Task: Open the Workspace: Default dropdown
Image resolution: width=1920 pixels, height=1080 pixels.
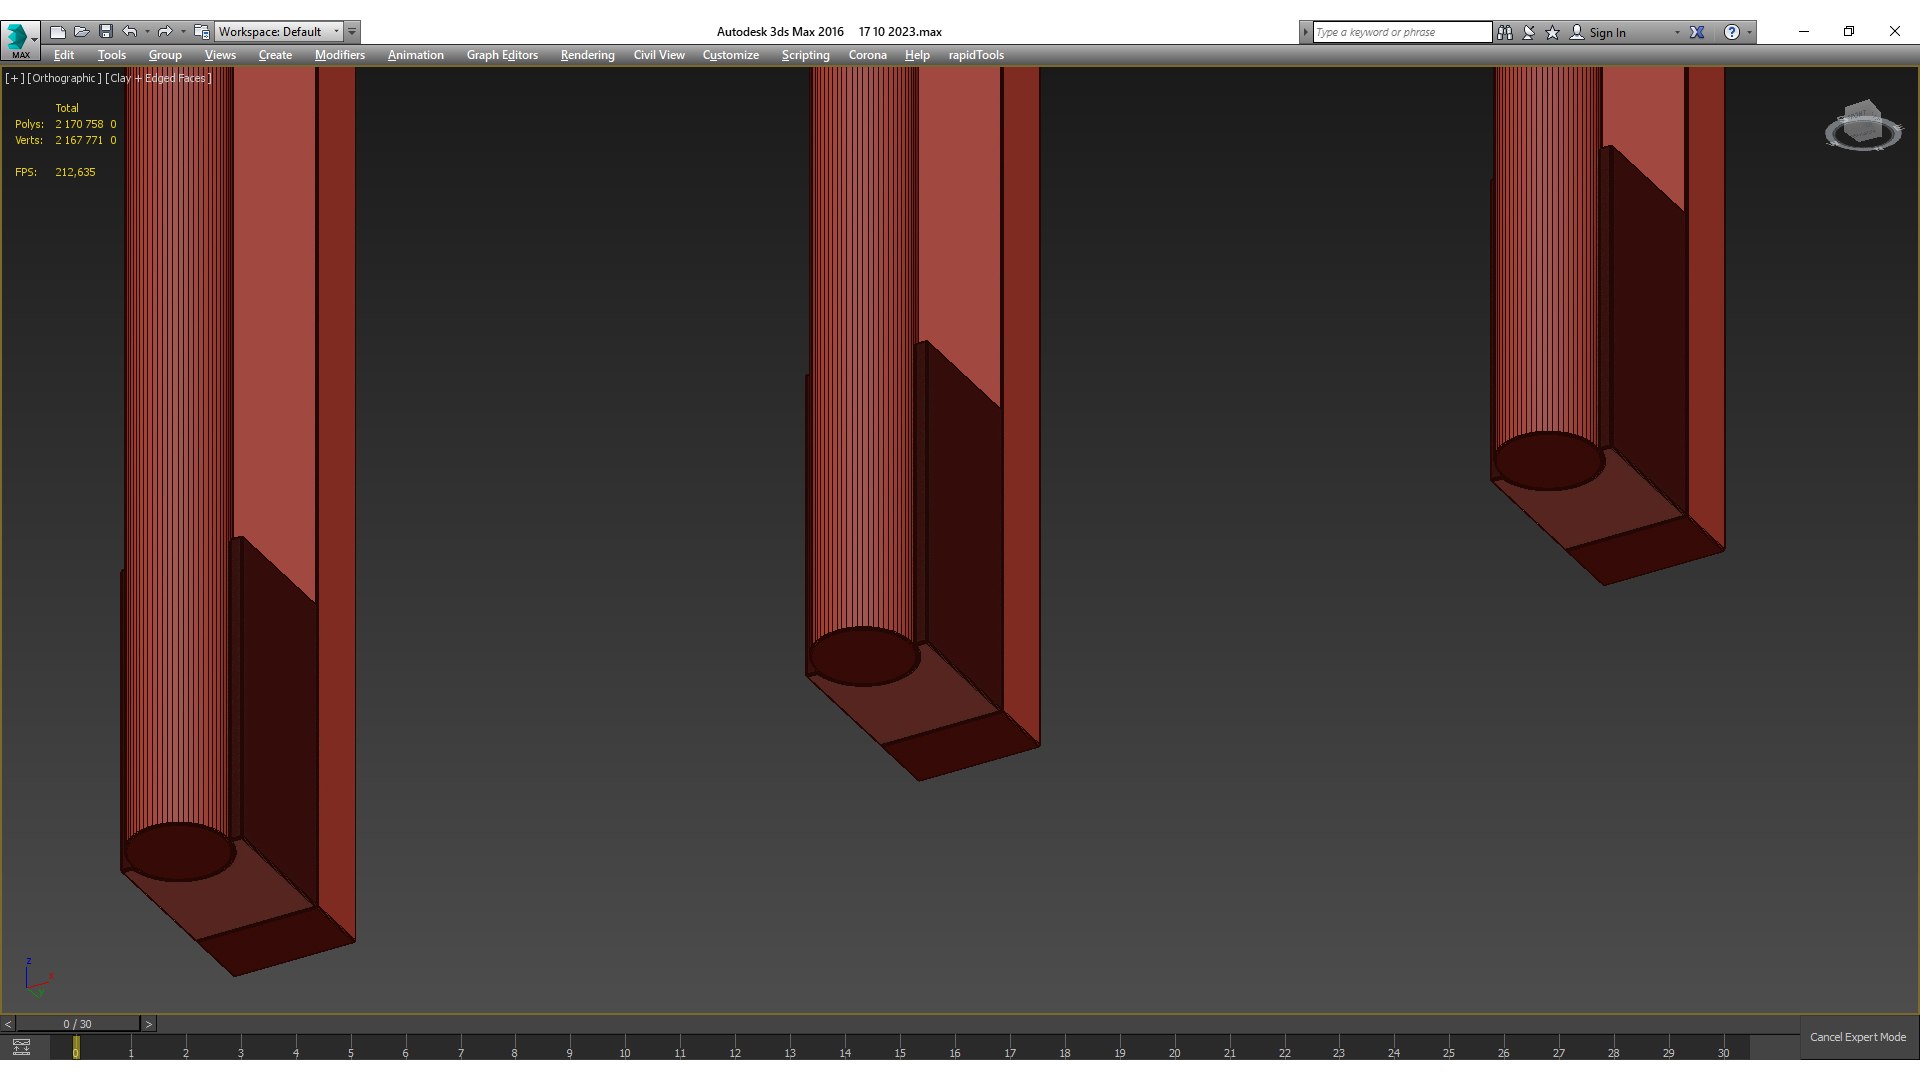Action: [279, 32]
